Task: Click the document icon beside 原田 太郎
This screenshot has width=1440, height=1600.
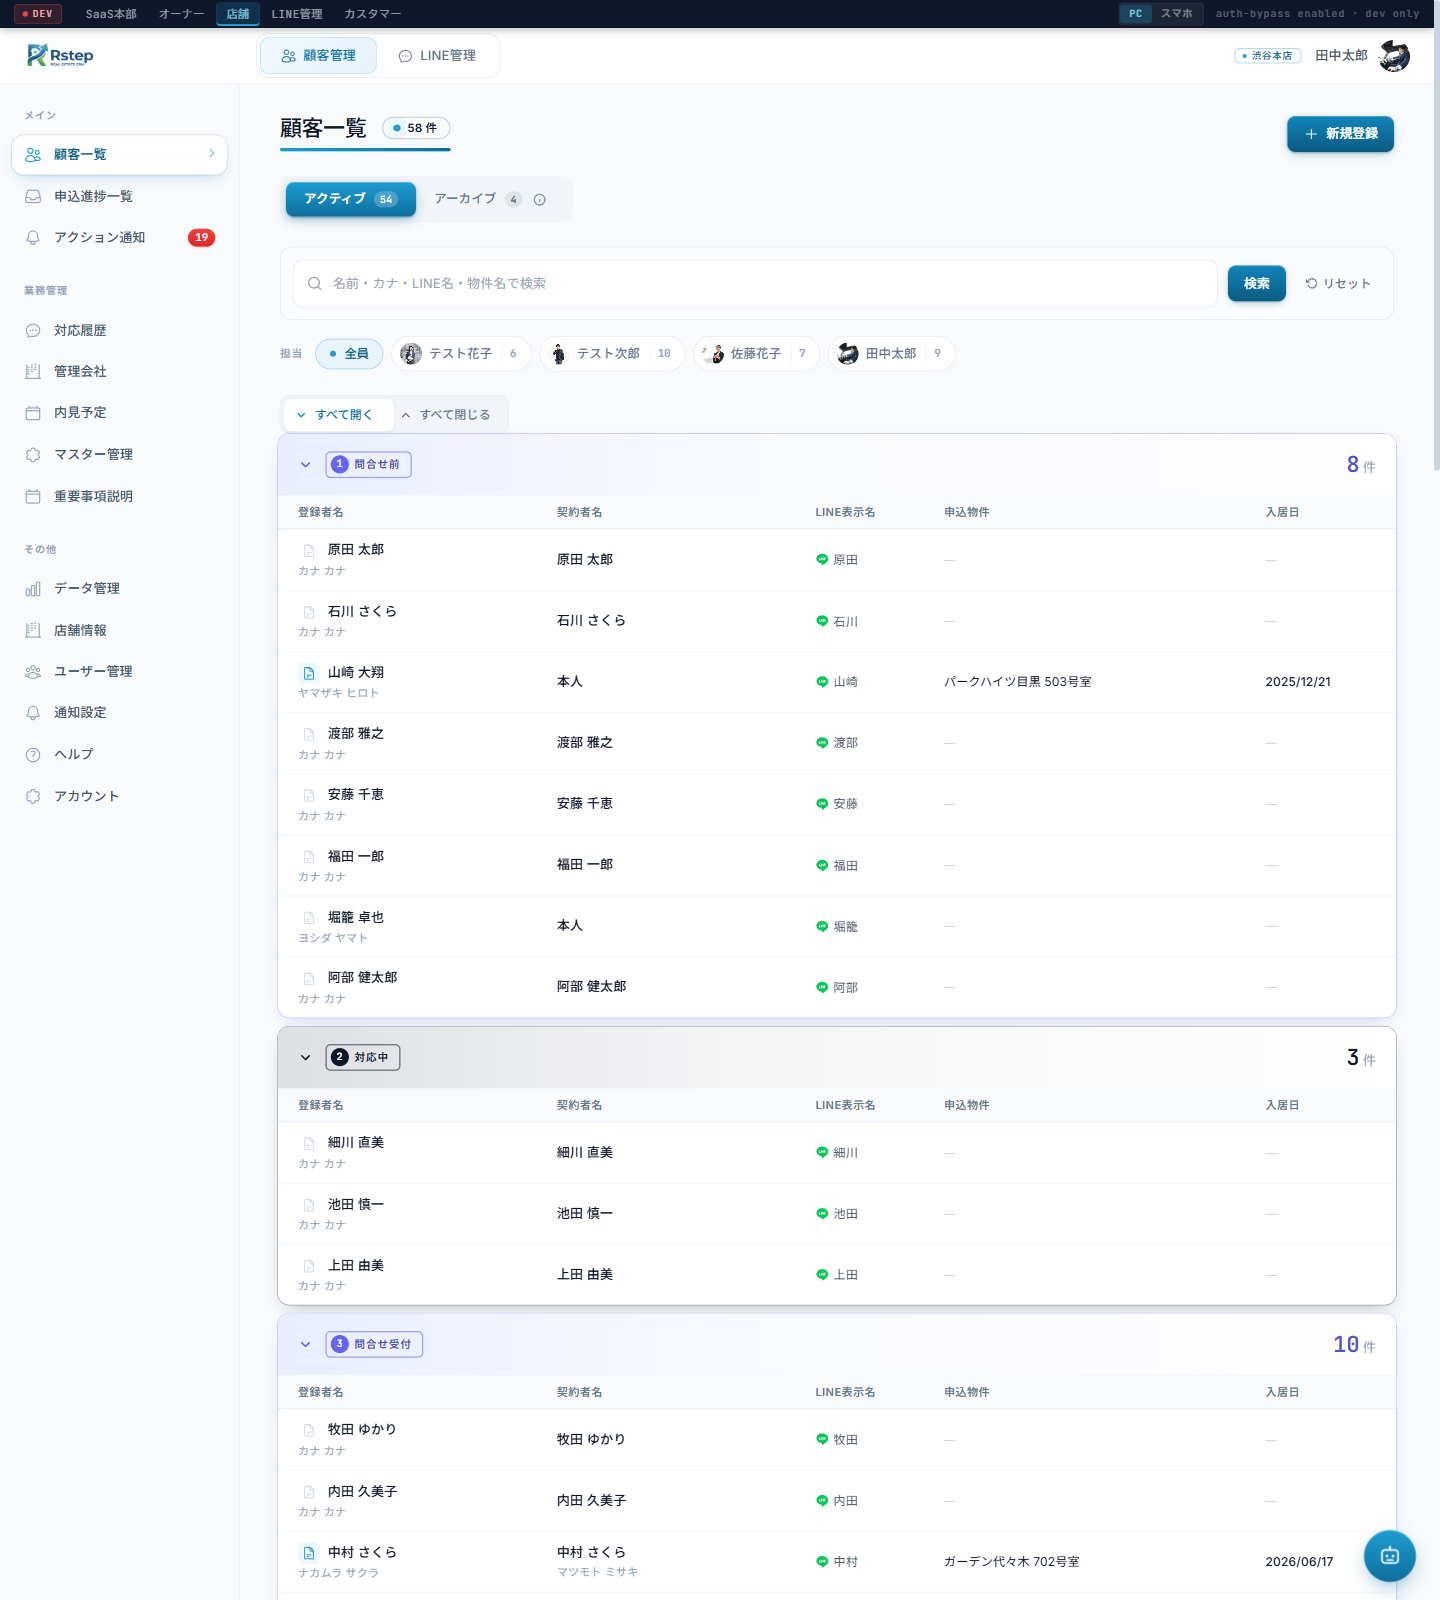Action: (x=309, y=550)
